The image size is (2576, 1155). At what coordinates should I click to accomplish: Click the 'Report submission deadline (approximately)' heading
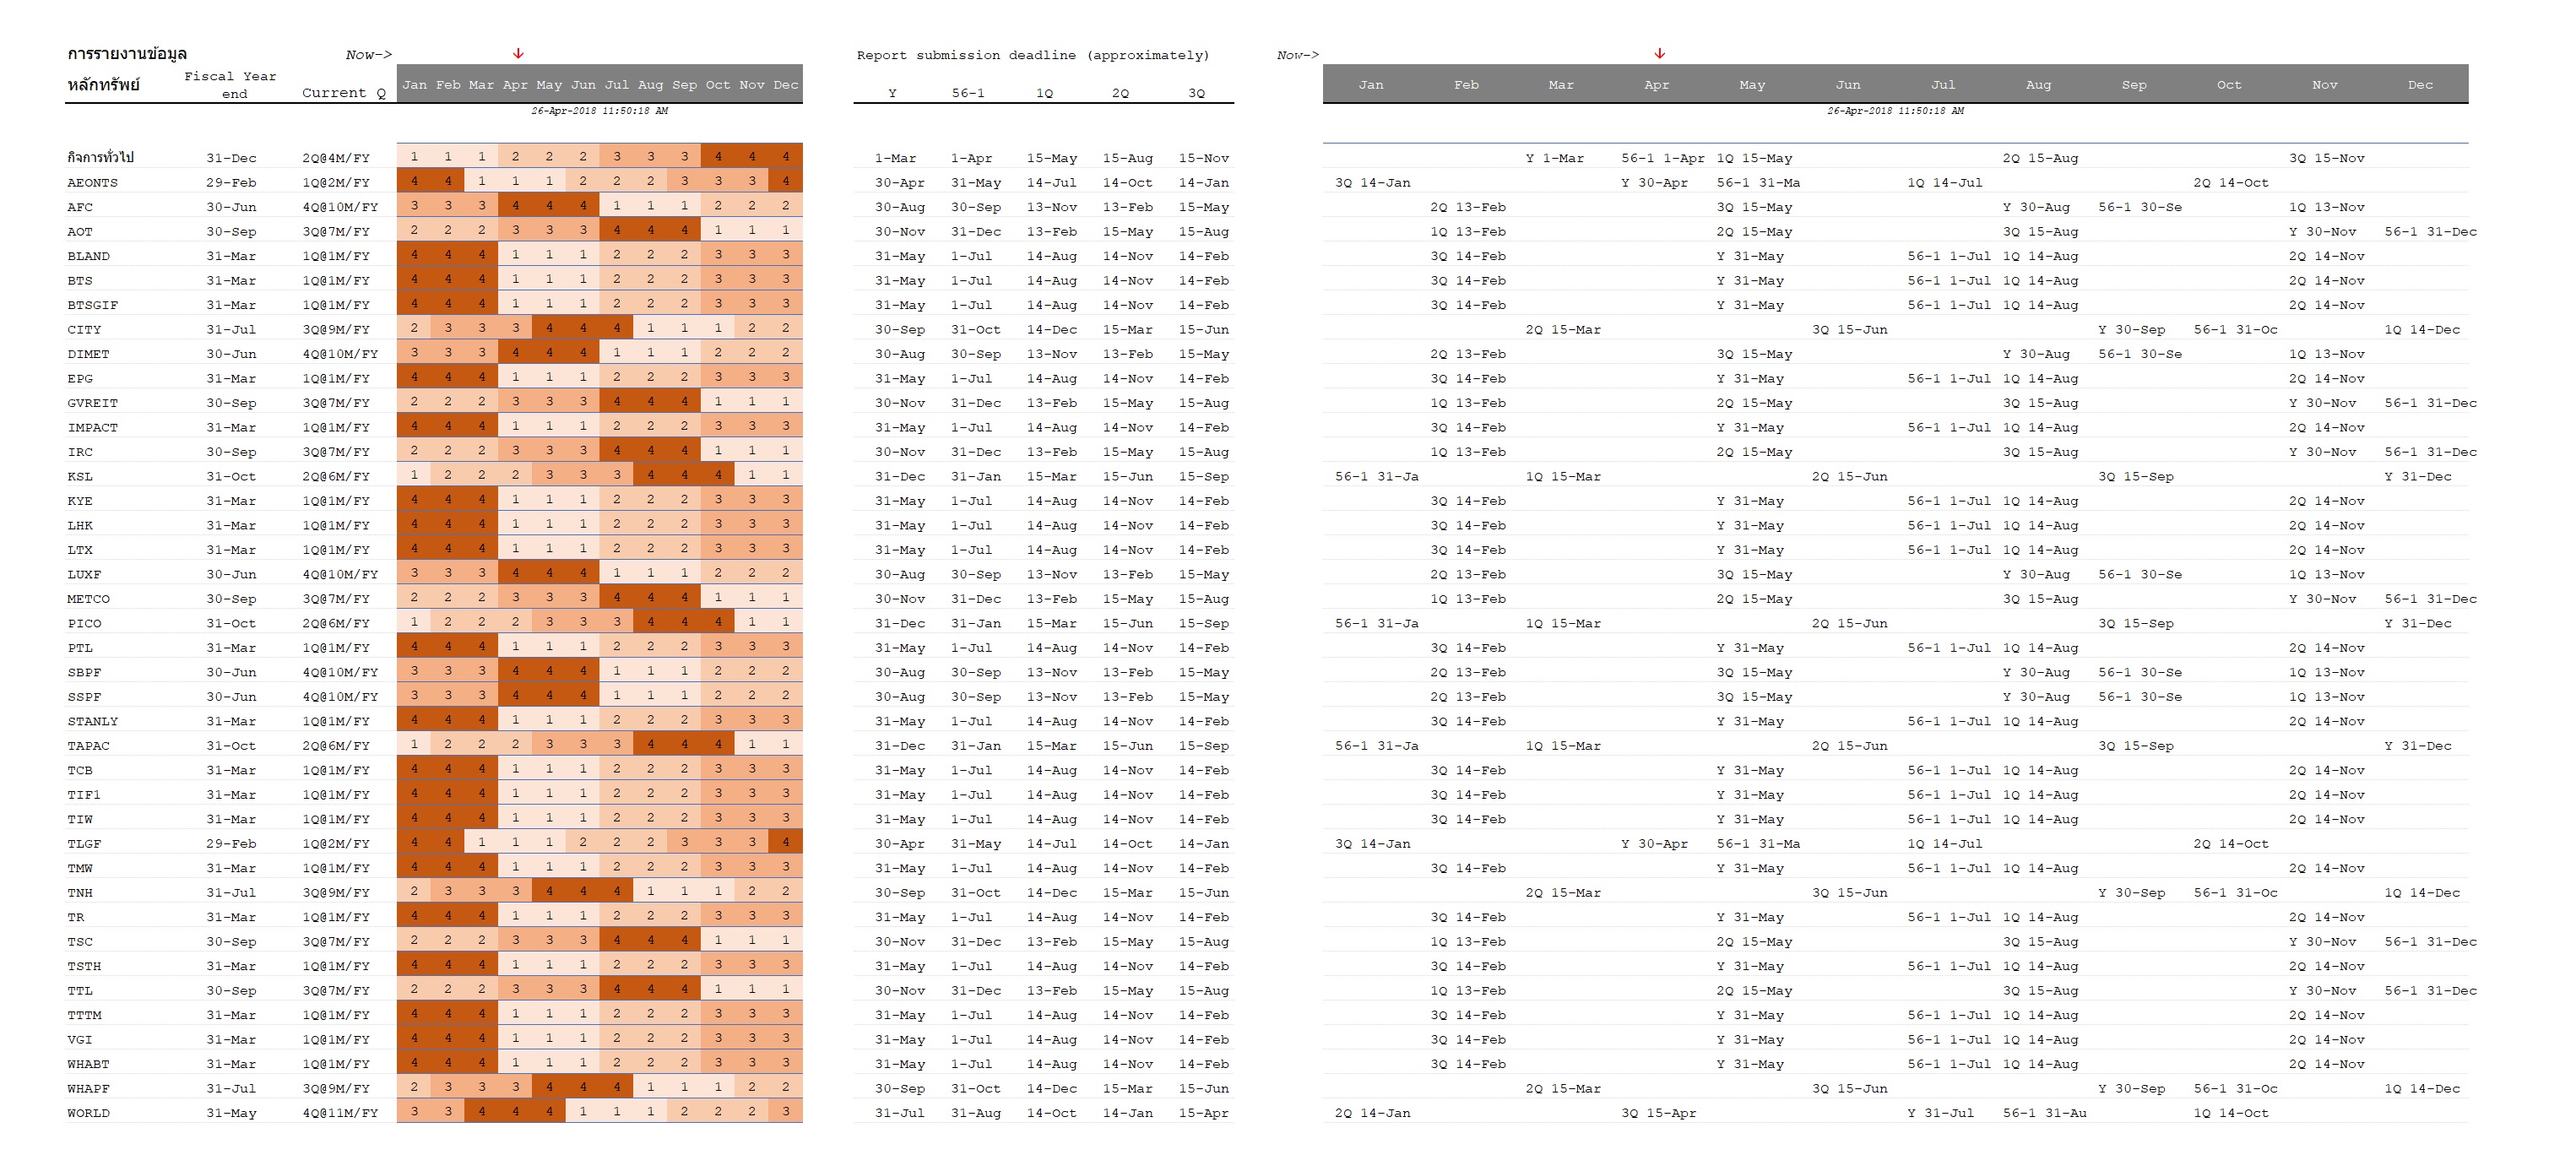pyautogui.click(x=1033, y=55)
